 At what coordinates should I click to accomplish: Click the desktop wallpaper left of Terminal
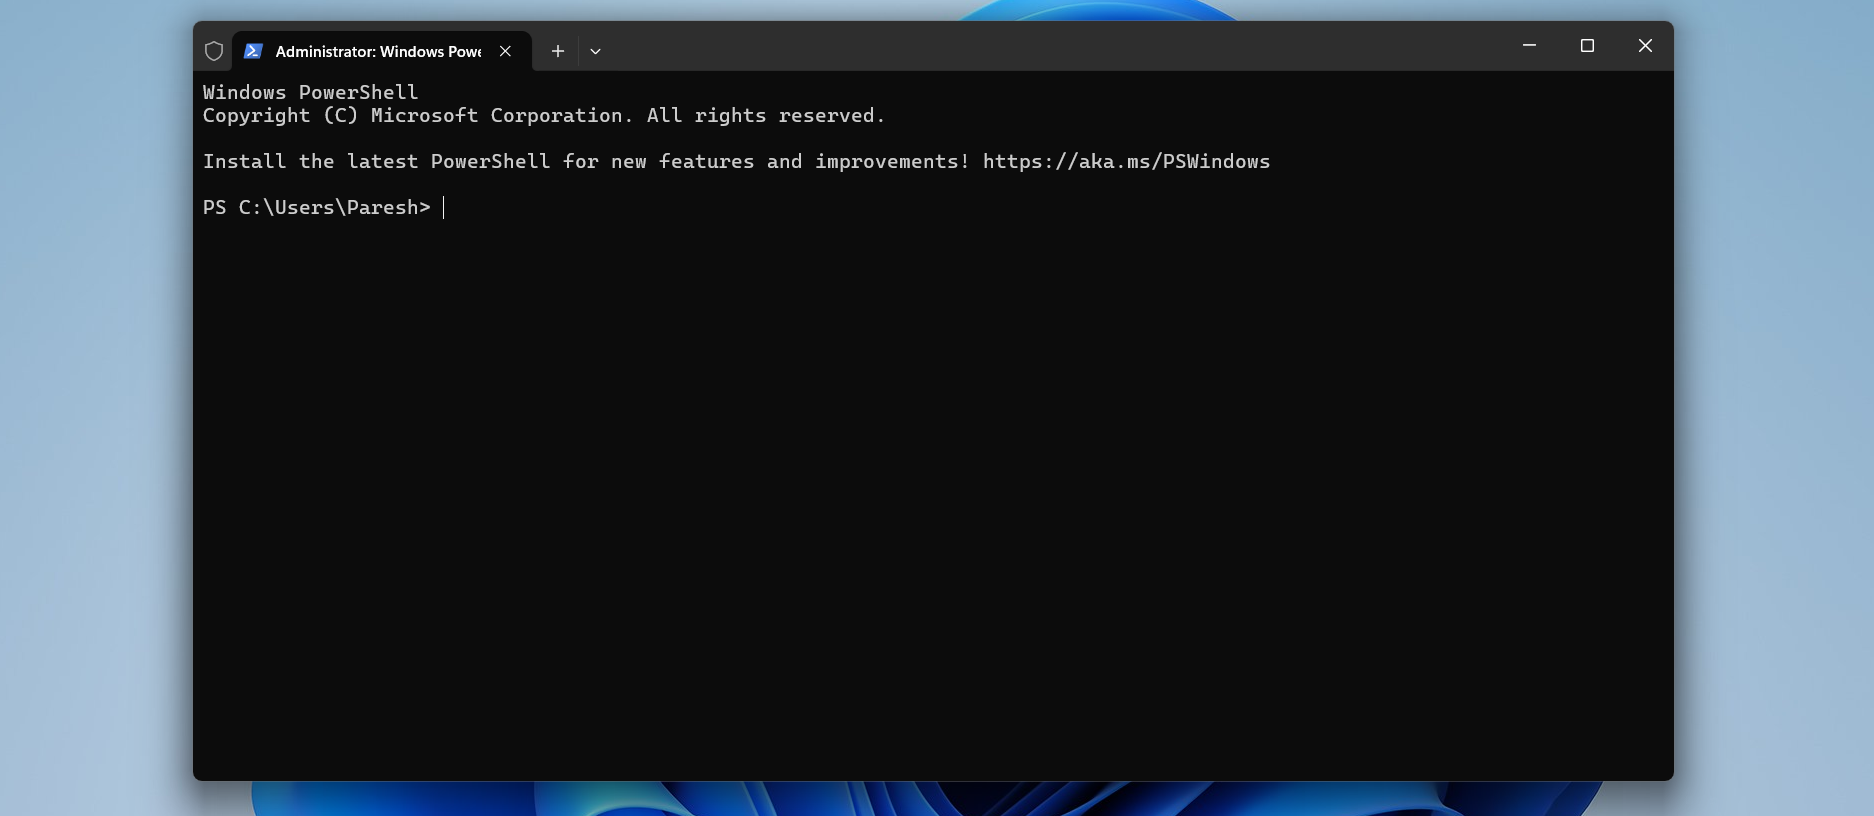[x=95, y=400]
